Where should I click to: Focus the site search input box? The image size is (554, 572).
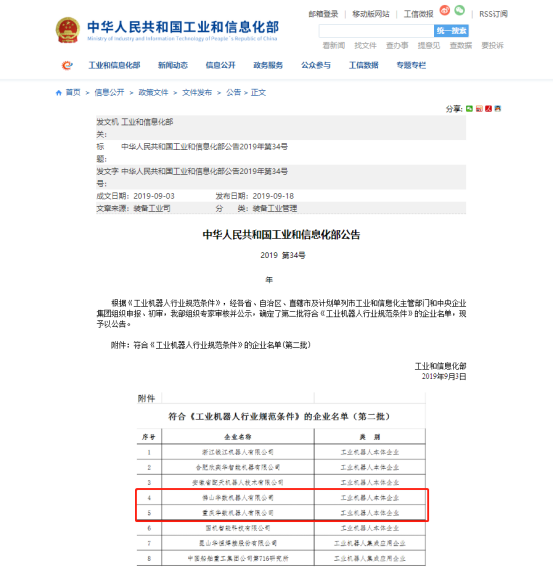(376, 31)
